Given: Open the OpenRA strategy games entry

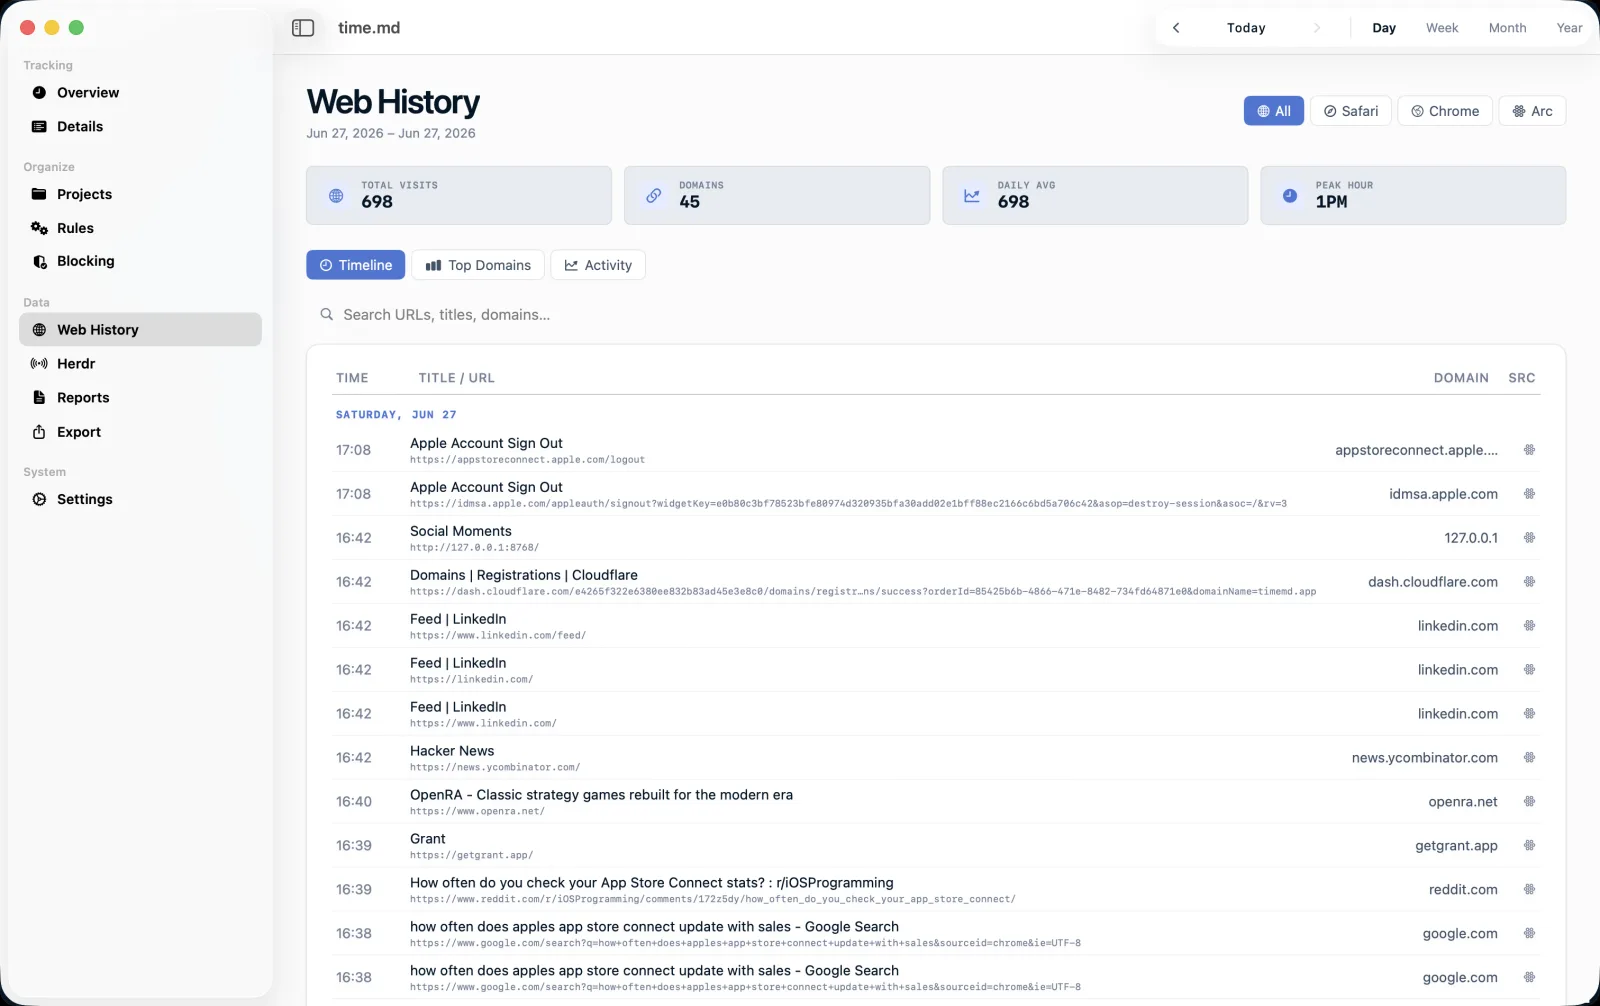Looking at the screenshot, I should tap(601, 795).
